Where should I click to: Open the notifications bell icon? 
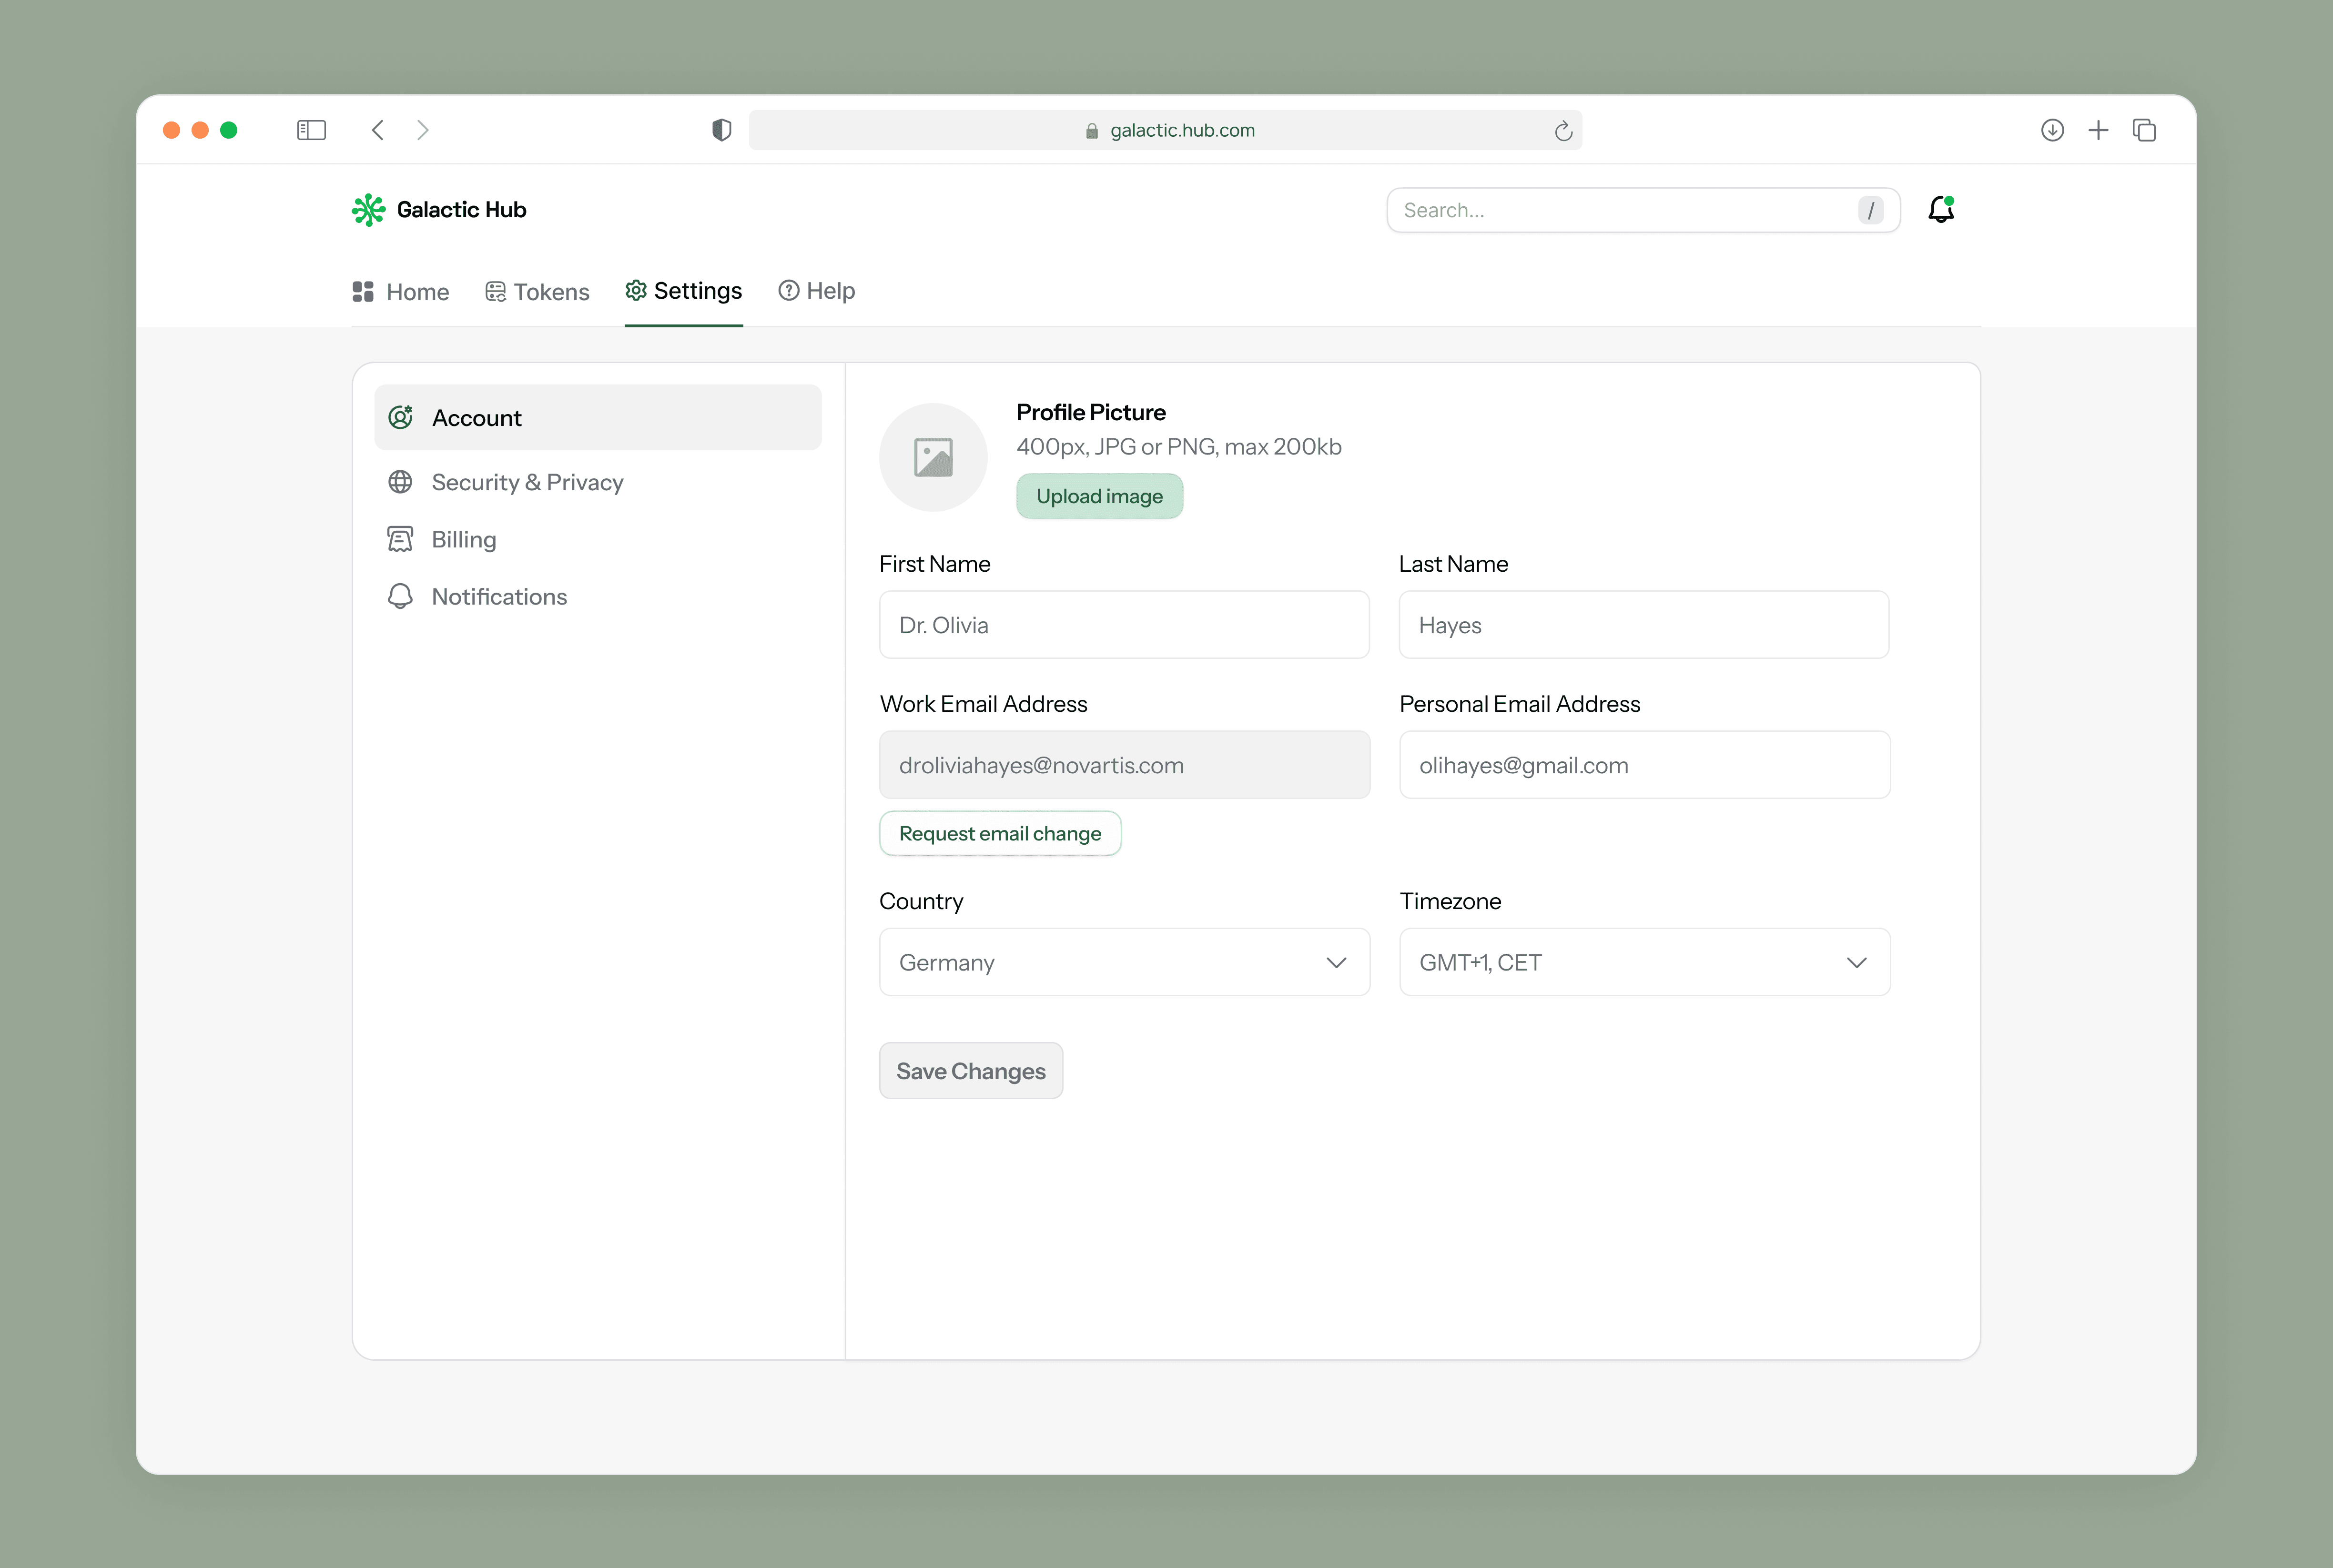click(x=1941, y=209)
